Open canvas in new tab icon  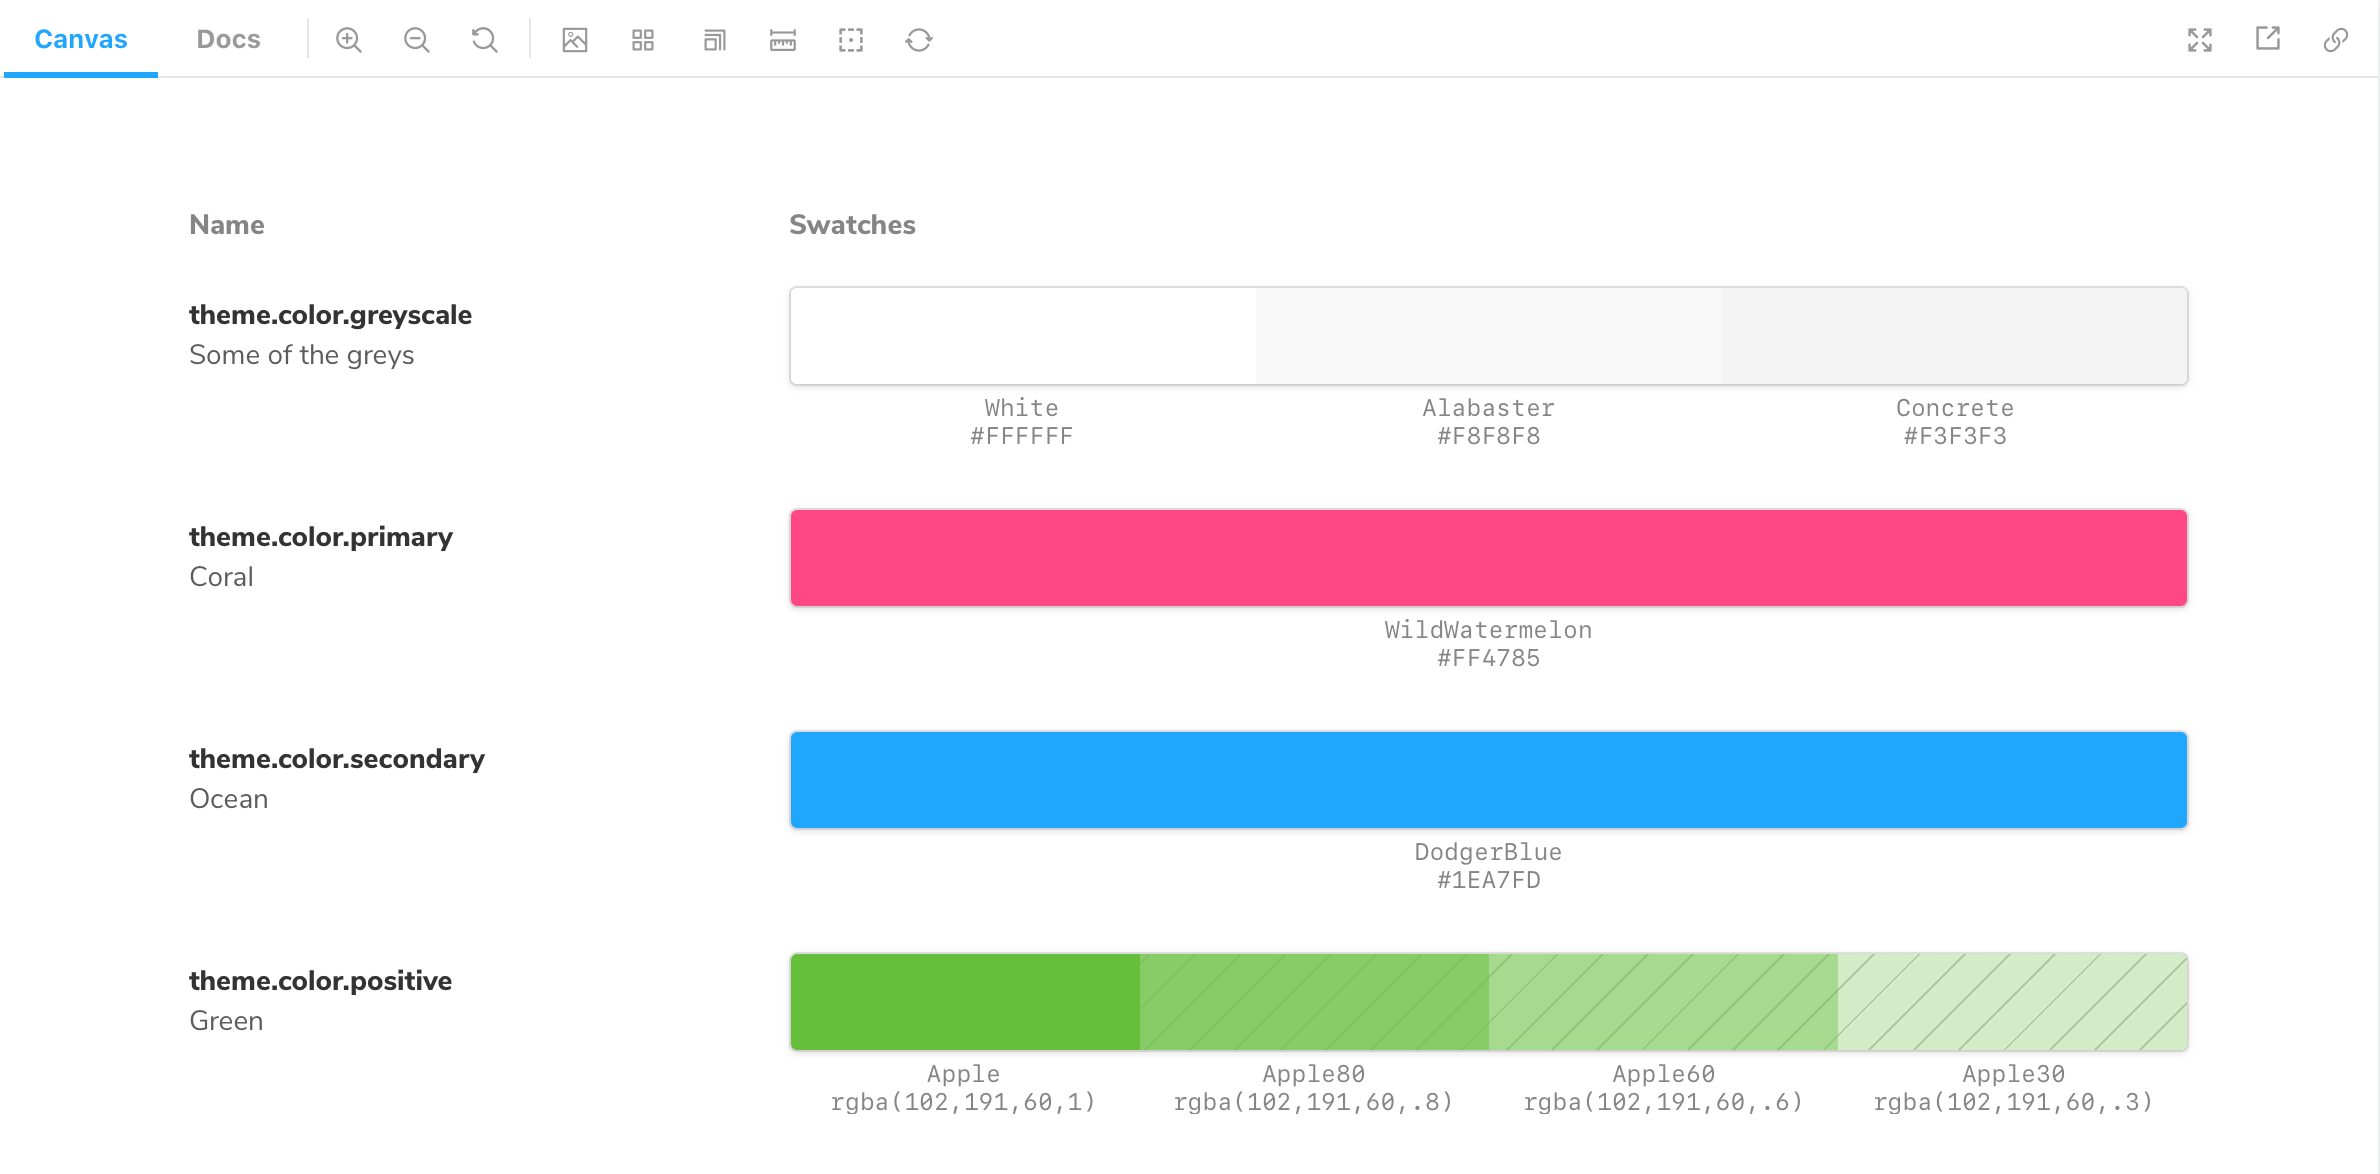[x=2268, y=40]
